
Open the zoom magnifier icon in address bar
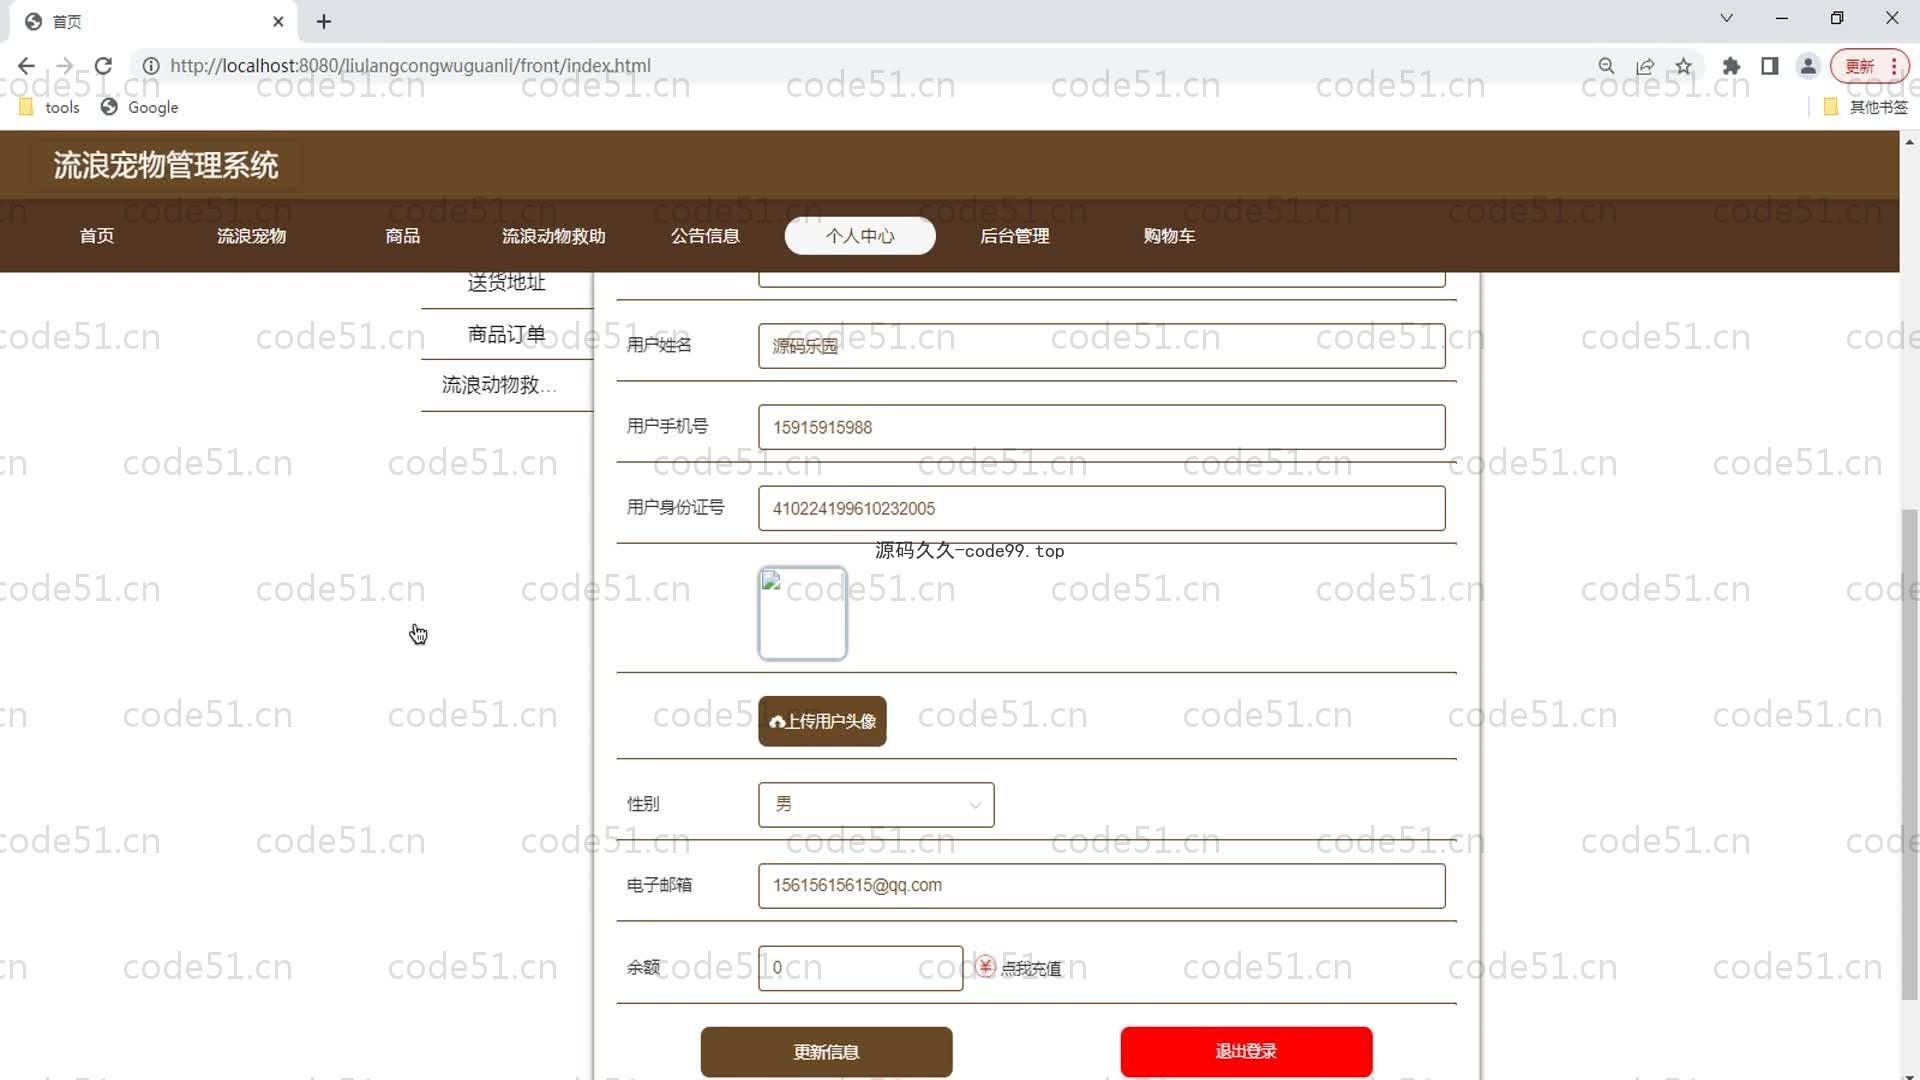[1606, 66]
